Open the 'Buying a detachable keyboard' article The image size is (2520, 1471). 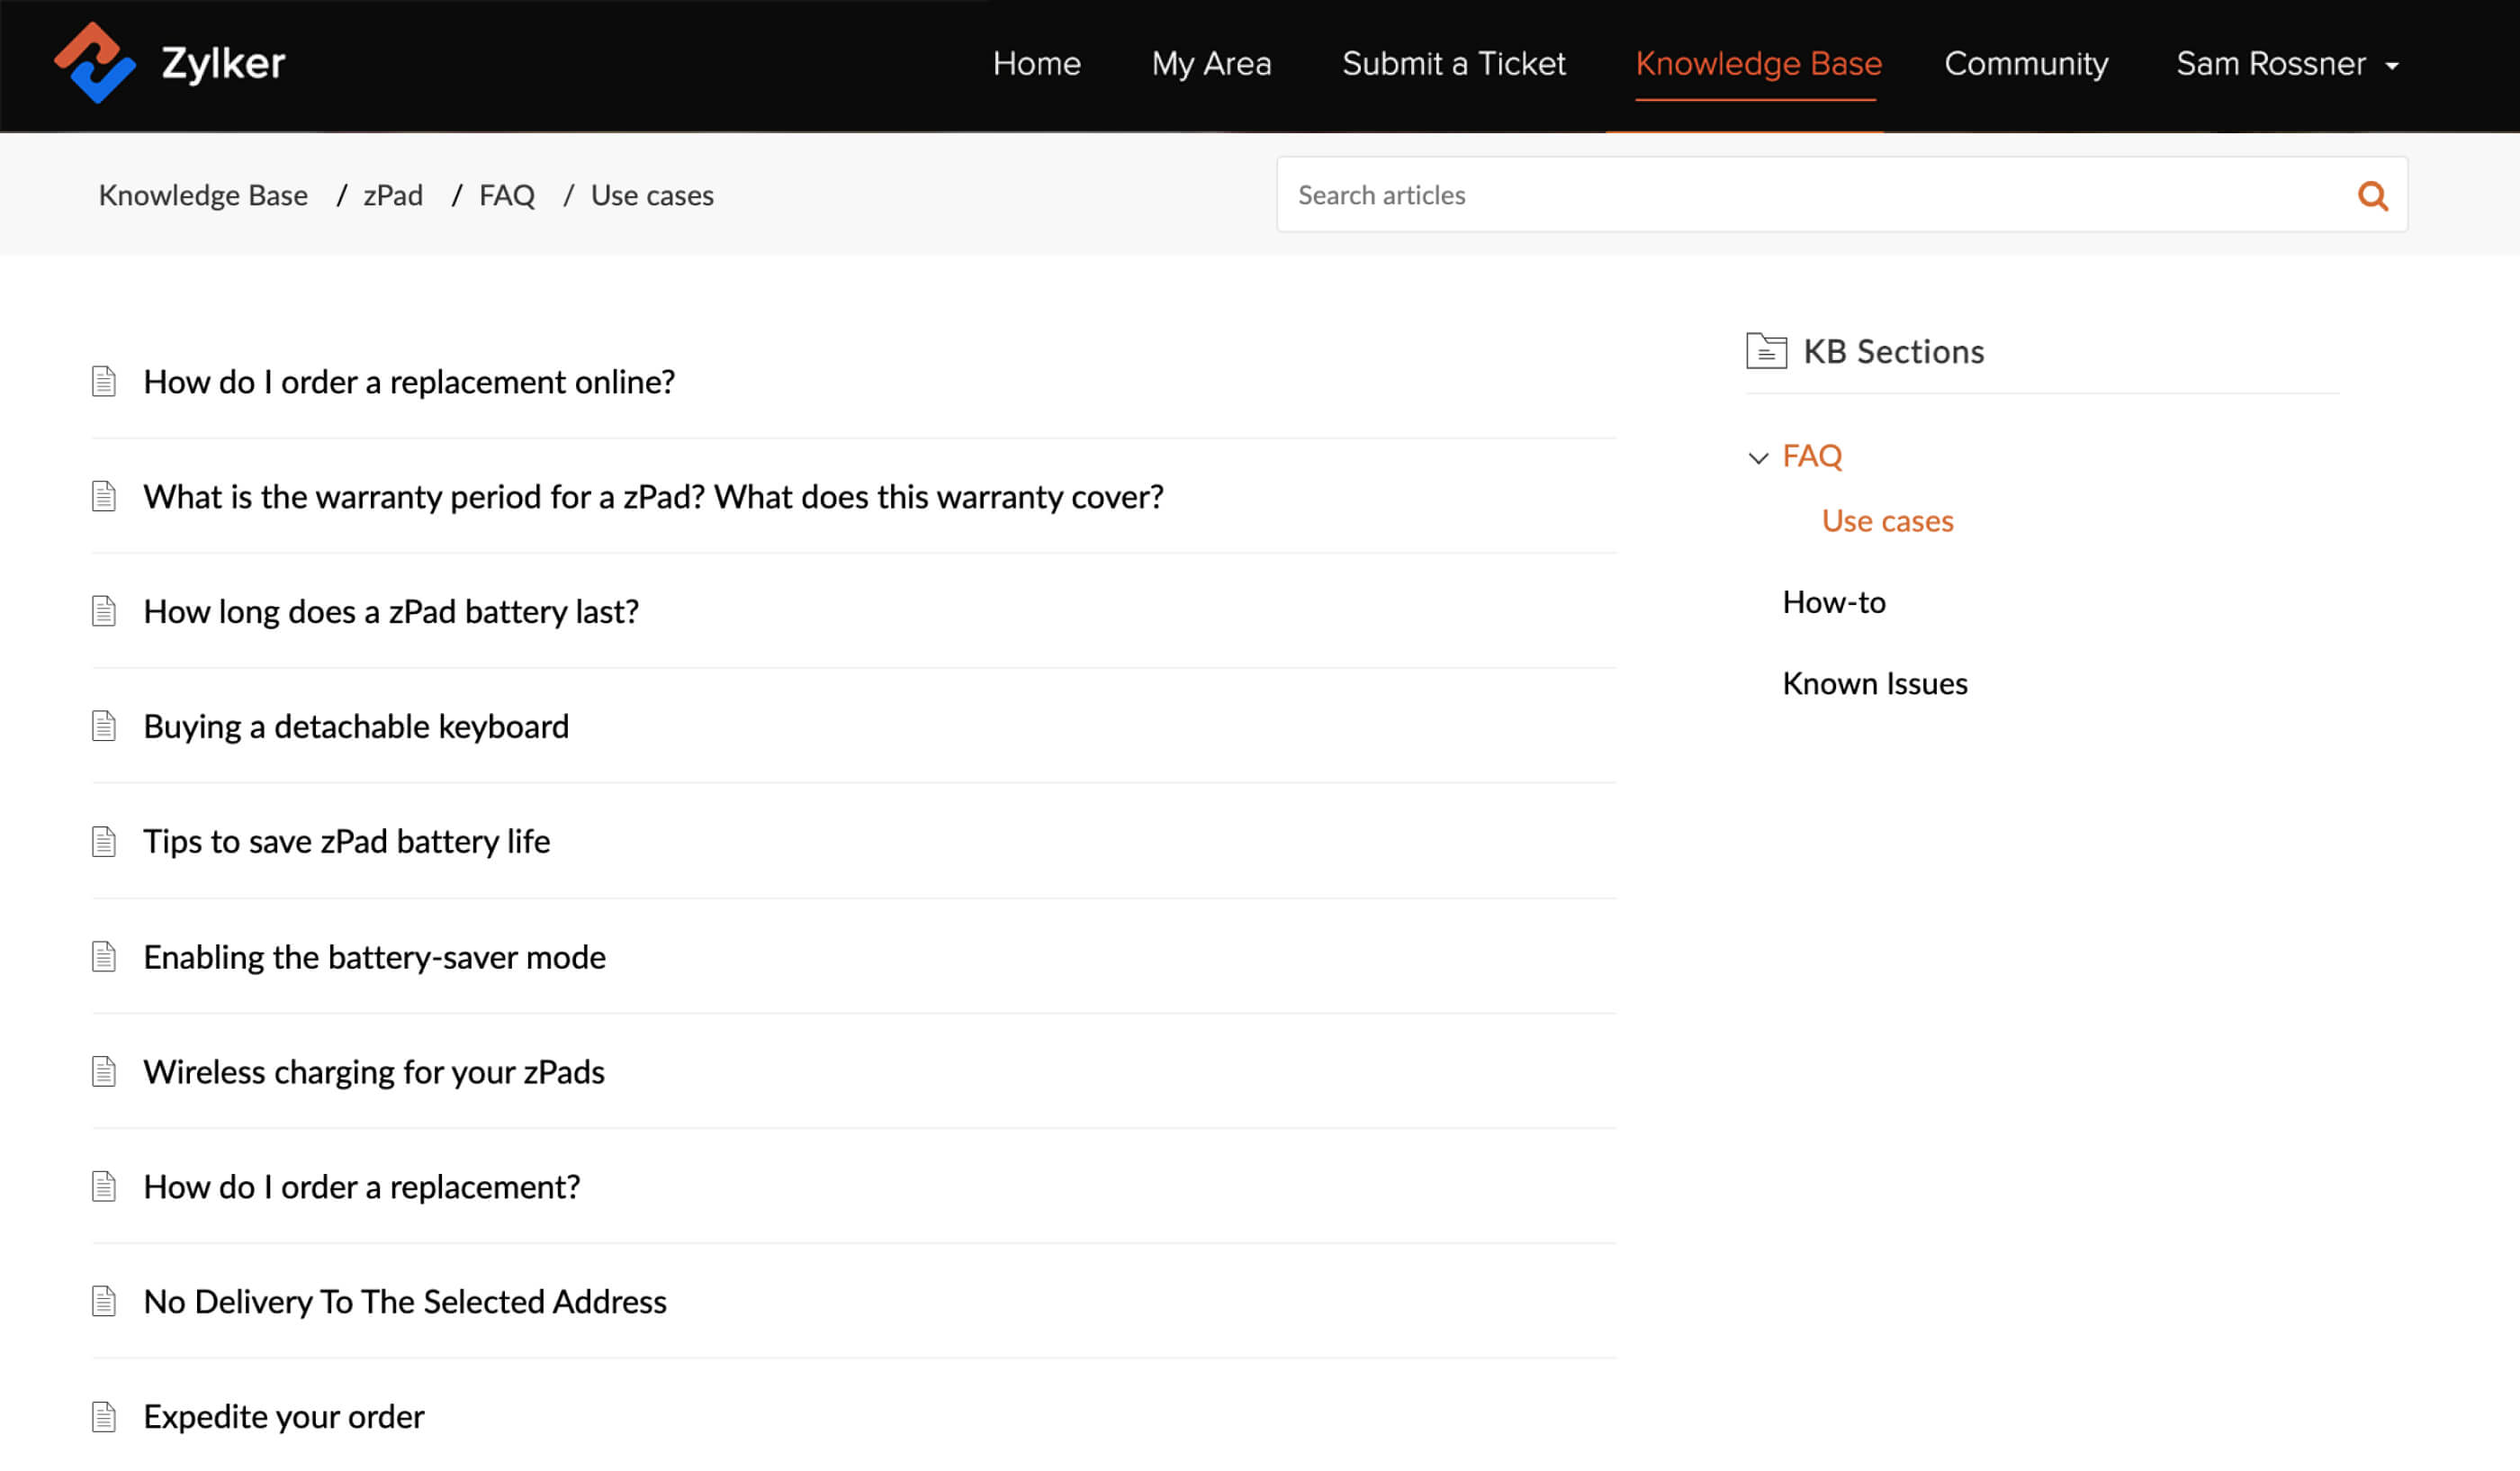coord(355,725)
